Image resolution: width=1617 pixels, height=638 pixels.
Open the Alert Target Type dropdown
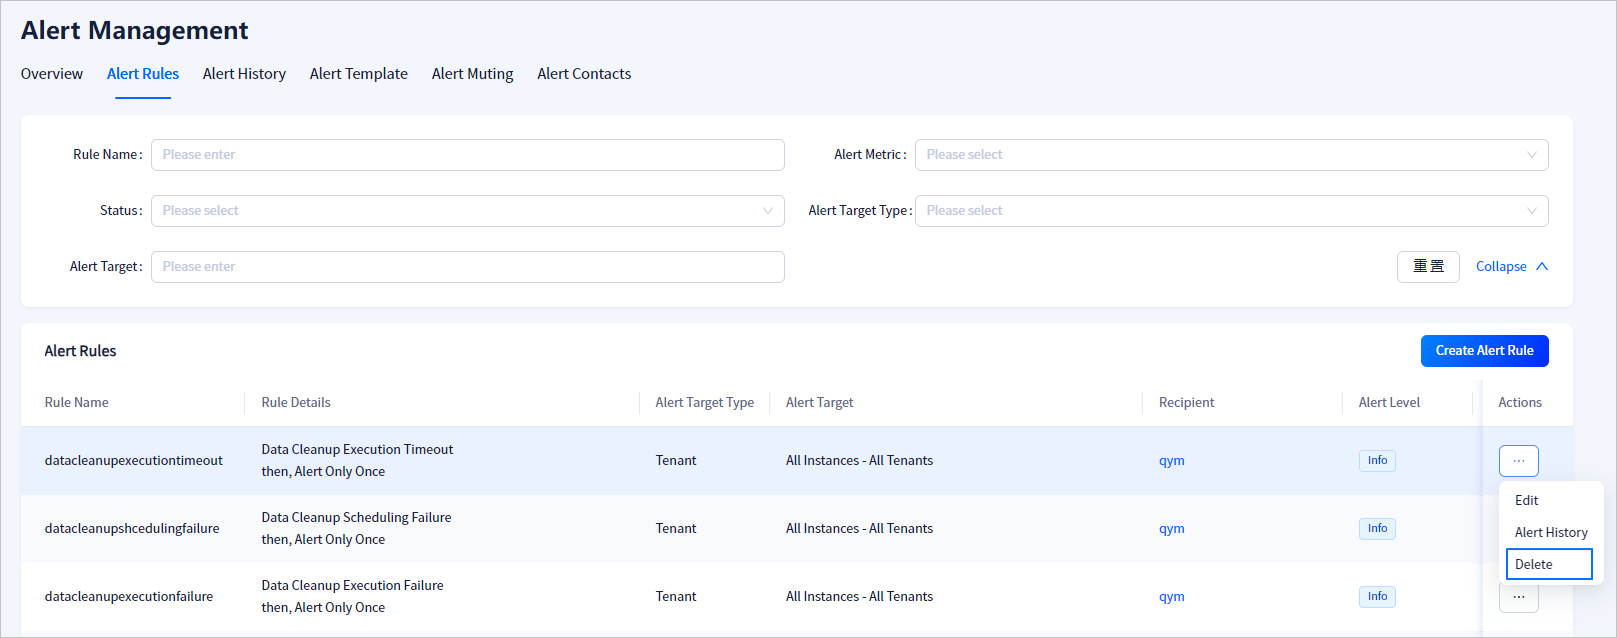pos(1231,211)
